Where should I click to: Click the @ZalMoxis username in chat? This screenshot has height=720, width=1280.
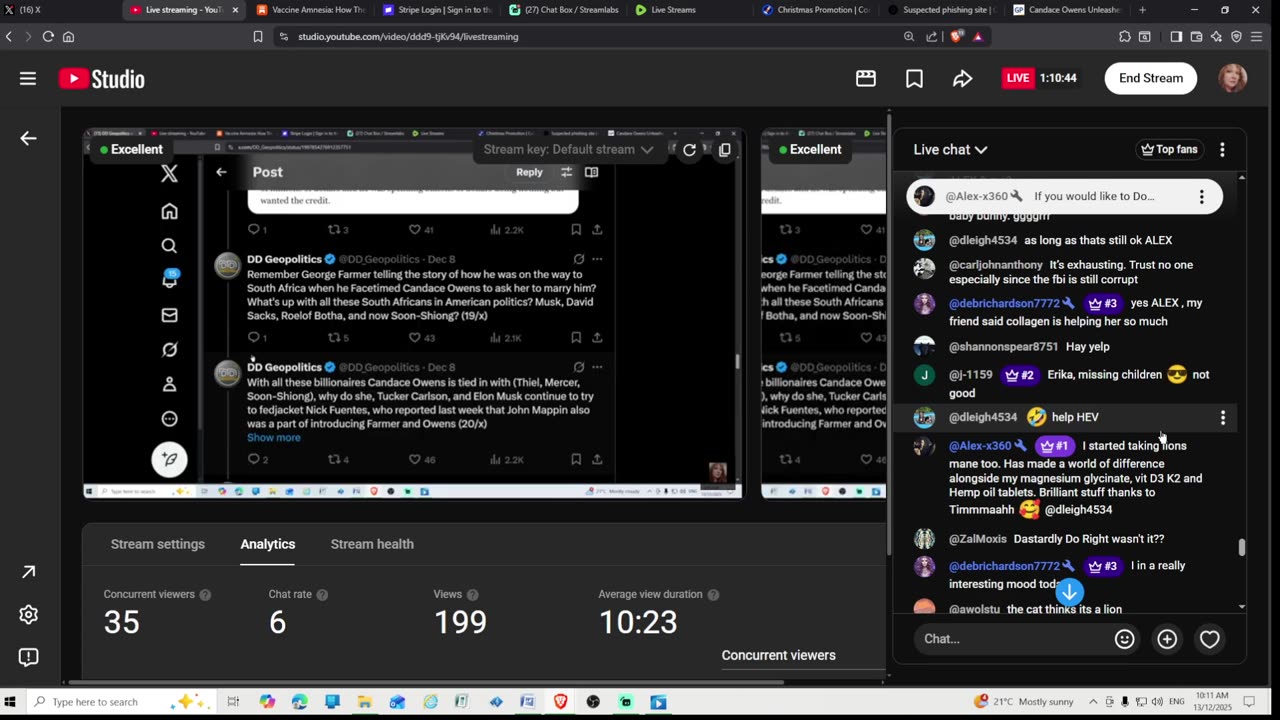(x=978, y=539)
